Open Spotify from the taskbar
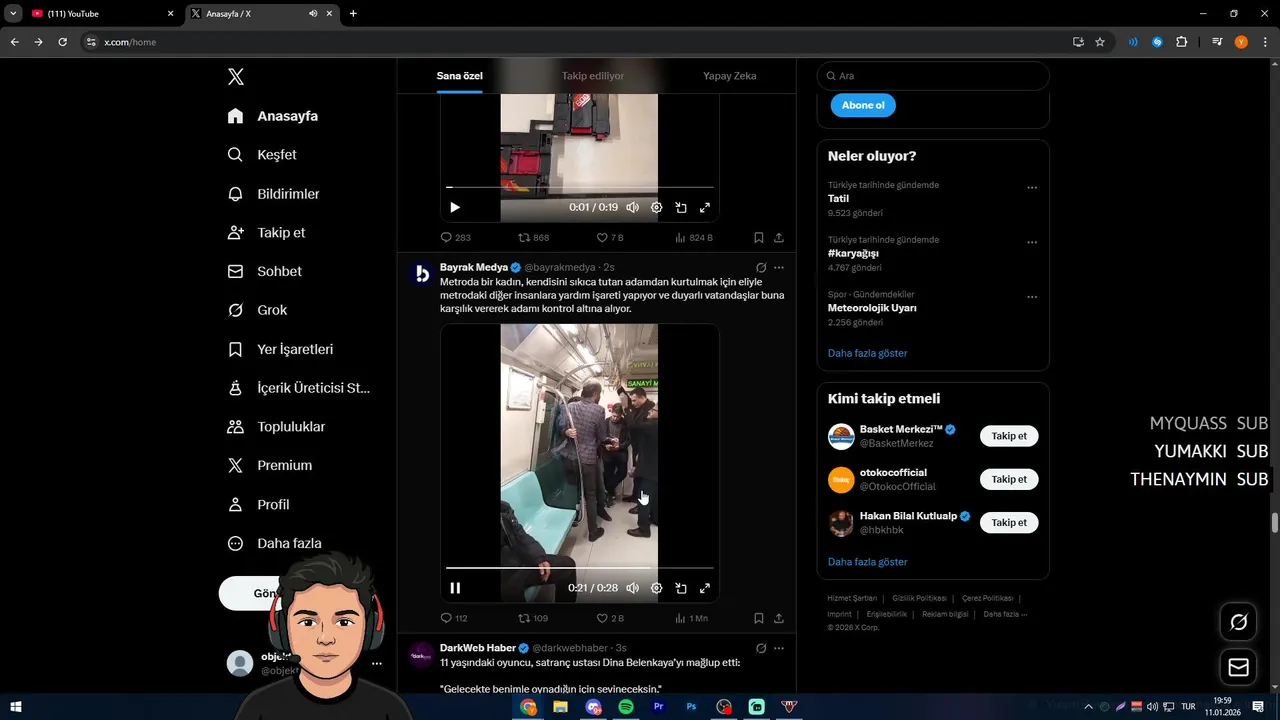Viewport: 1280px width, 720px height. pyautogui.click(x=626, y=707)
